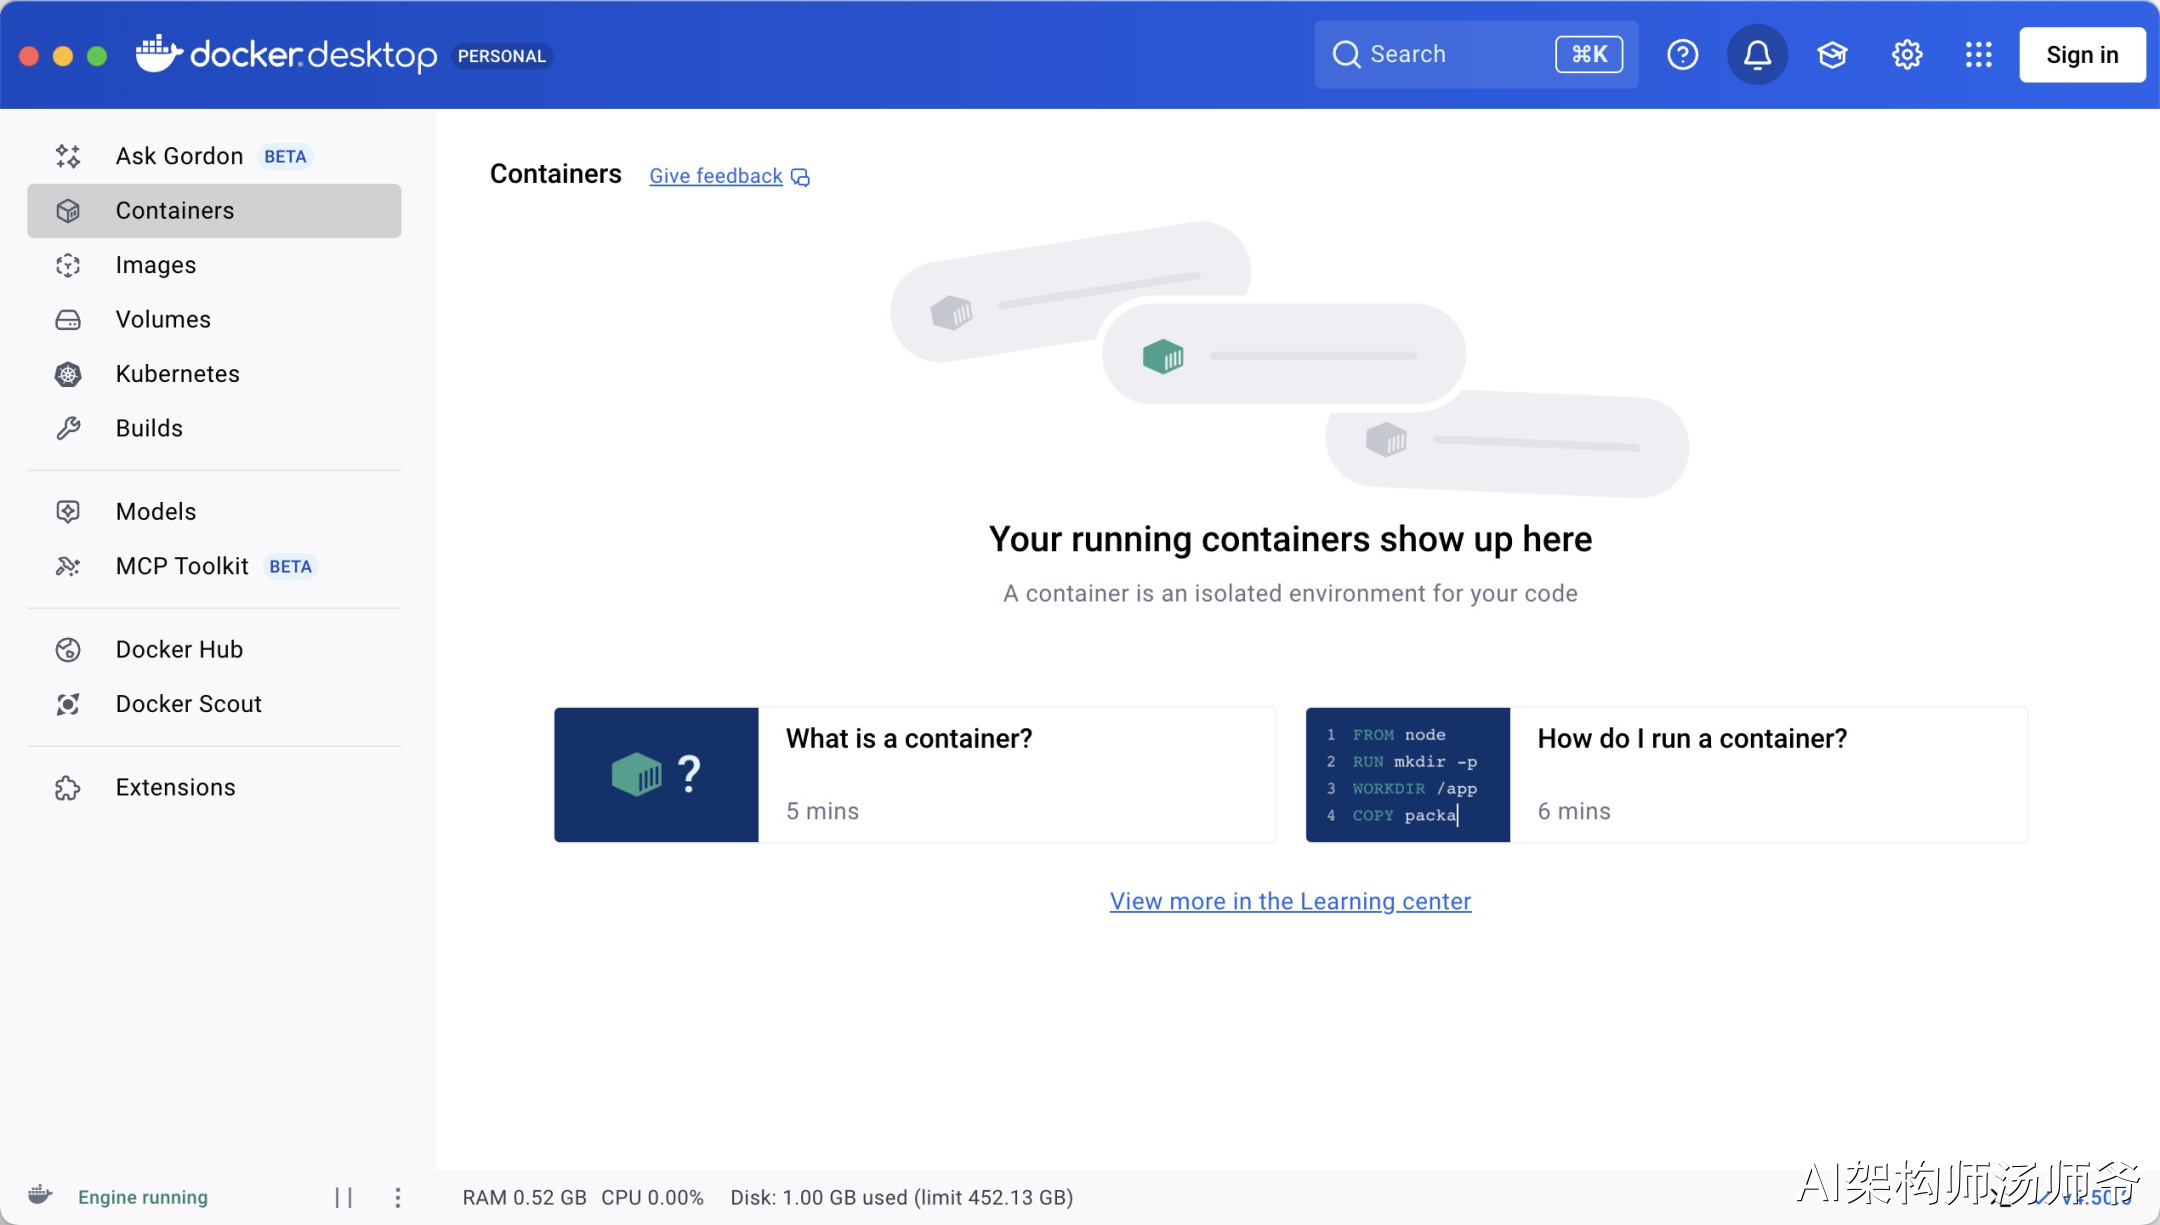The height and width of the screenshot is (1225, 2160).
Task: Click the Ask Gordon sparkle icon
Action: [x=68, y=156]
